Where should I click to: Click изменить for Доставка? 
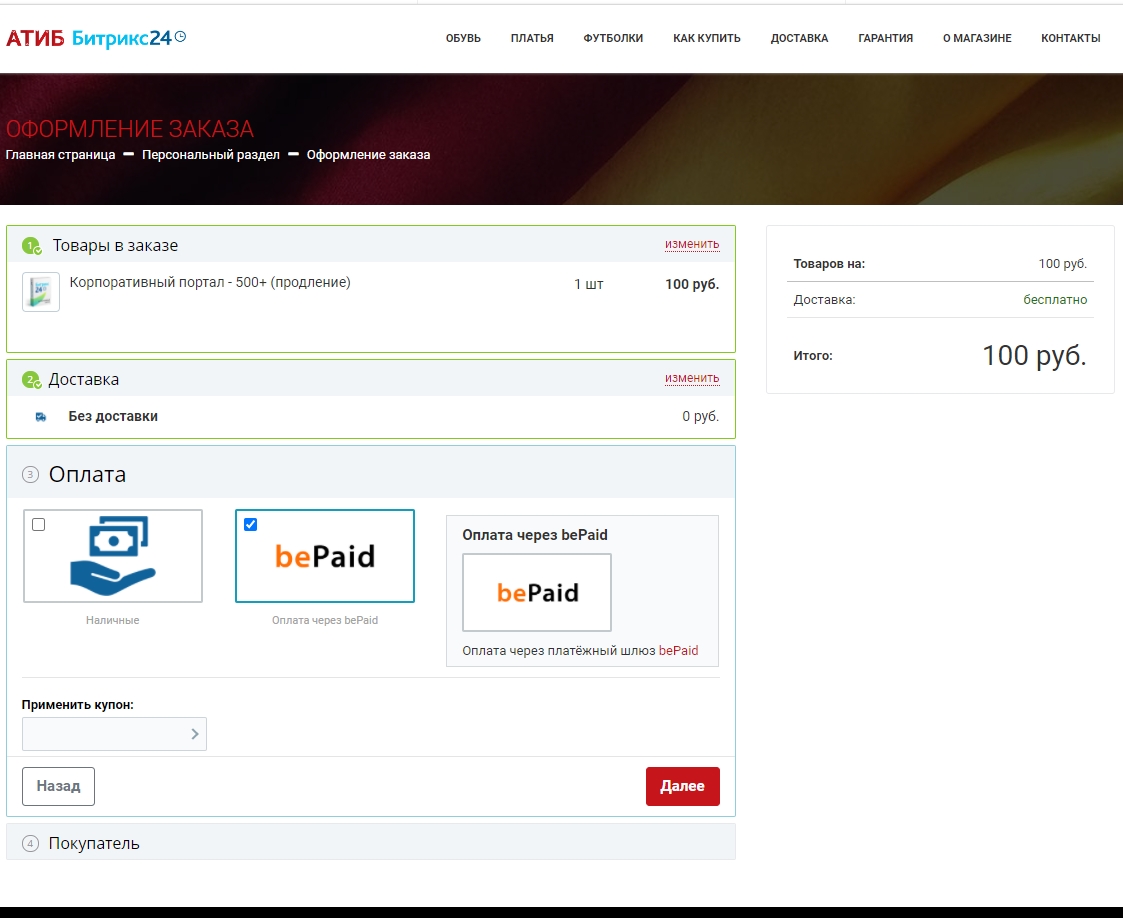(x=692, y=378)
